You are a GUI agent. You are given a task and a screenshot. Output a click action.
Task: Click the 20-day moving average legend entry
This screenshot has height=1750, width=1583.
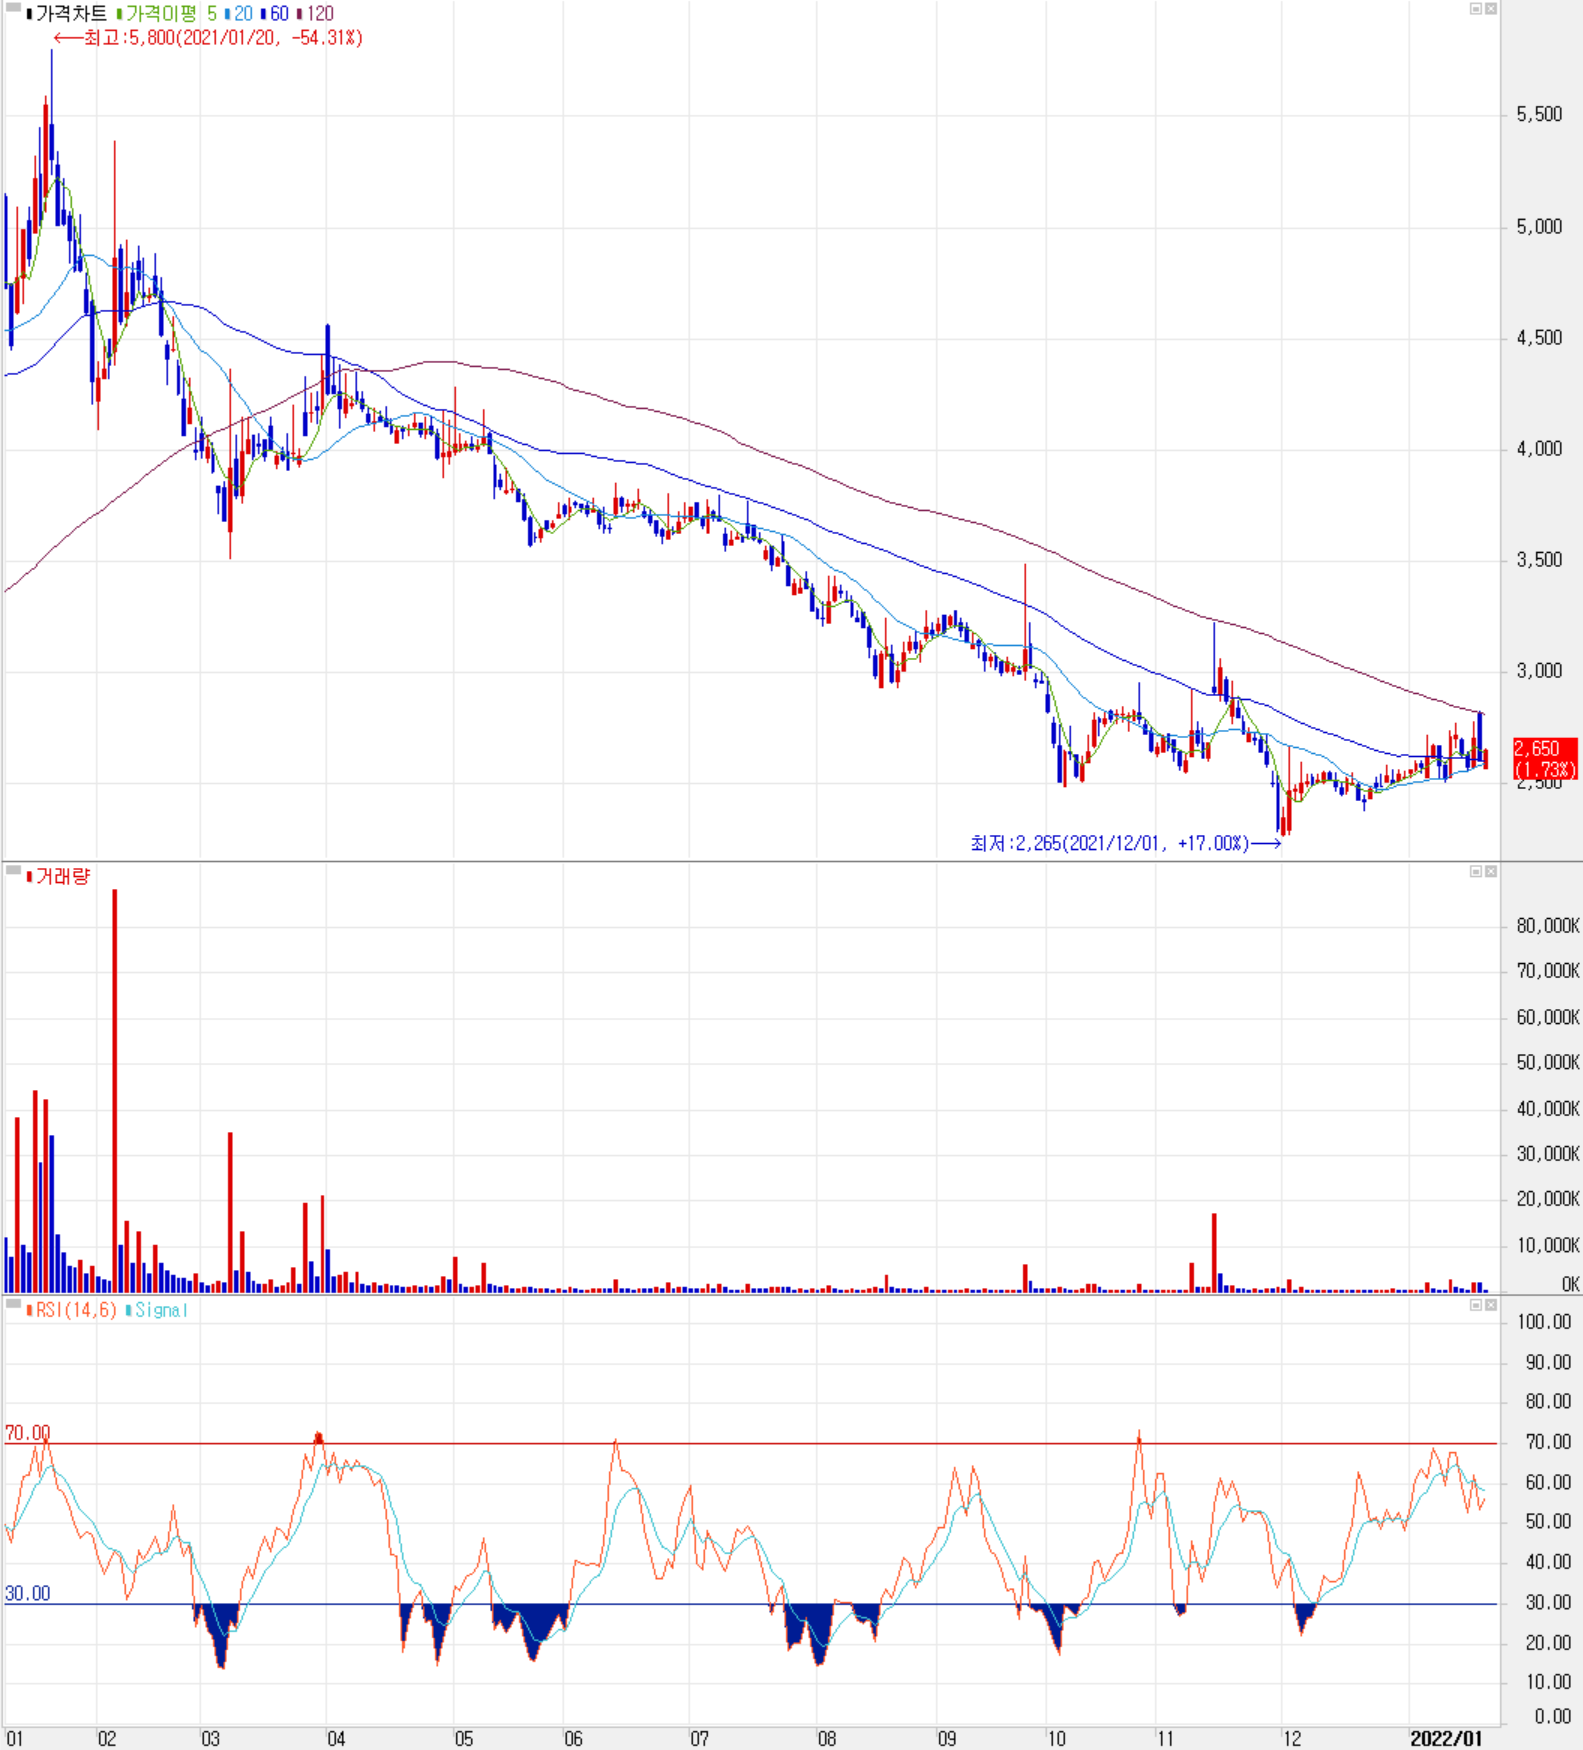tap(240, 14)
